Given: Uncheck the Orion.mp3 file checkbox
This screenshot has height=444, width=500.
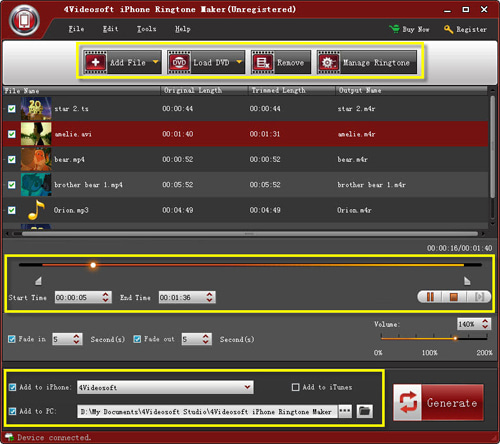Looking at the screenshot, I should click(12, 210).
